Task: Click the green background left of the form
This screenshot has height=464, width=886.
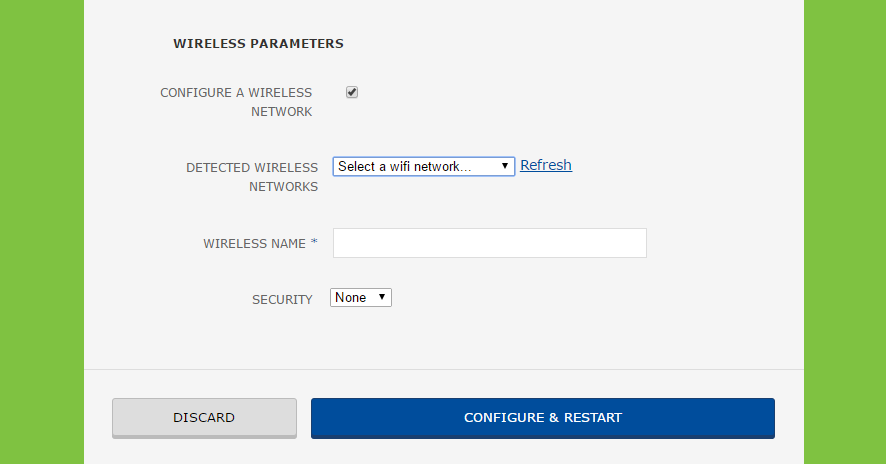Action: pyautogui.click(x=41, y=232)
